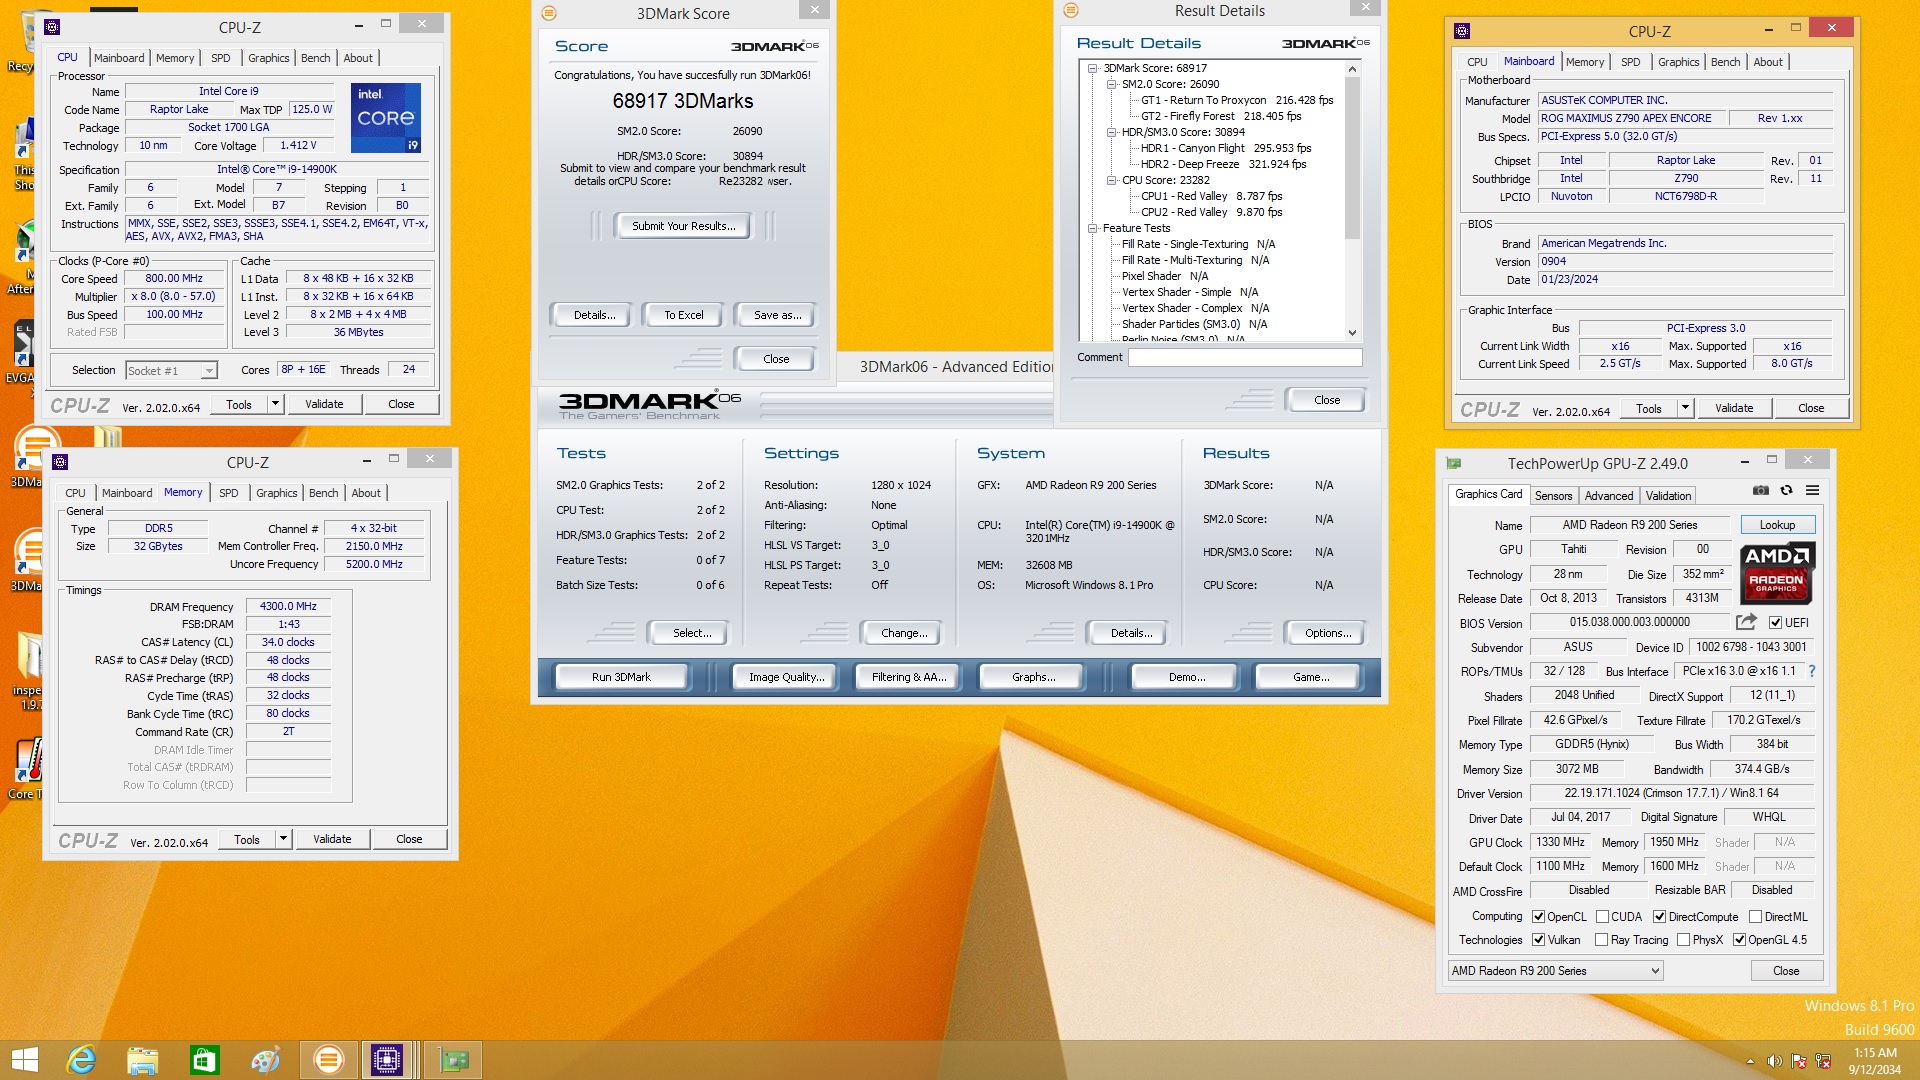Toggle the OpenCL checkbox

tap(1539, 917)
